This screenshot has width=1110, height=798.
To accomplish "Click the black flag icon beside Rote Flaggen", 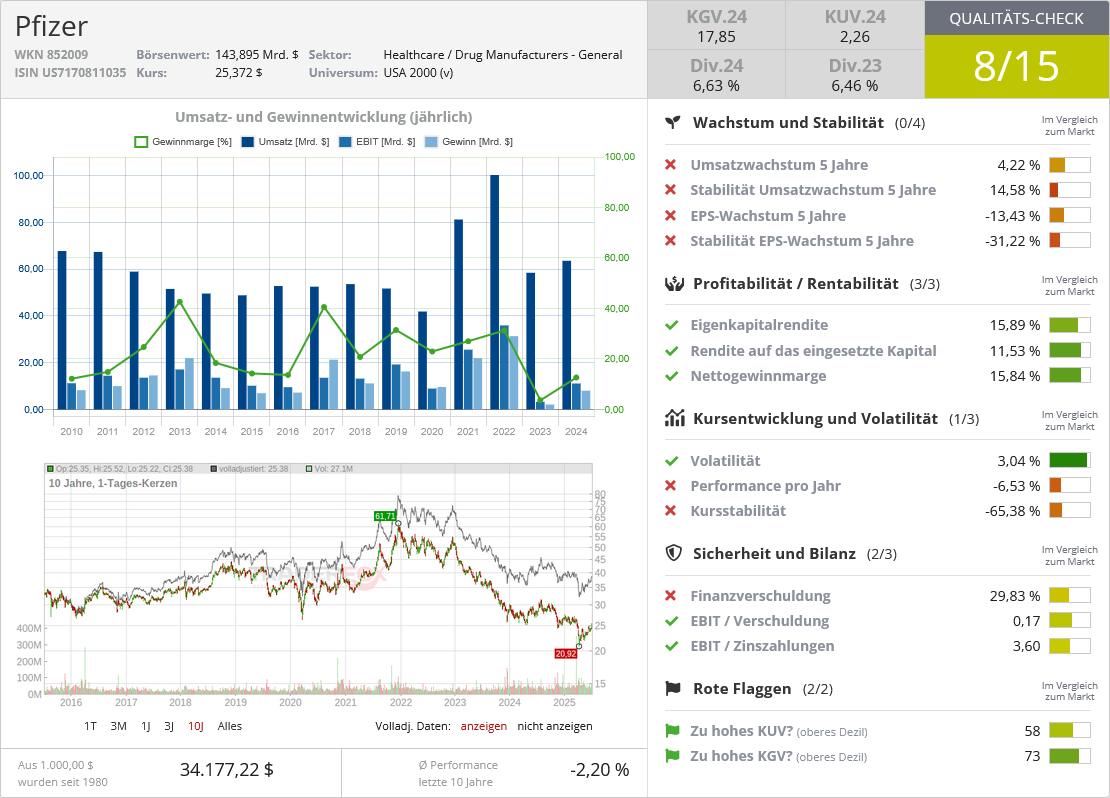I will 673,688.
